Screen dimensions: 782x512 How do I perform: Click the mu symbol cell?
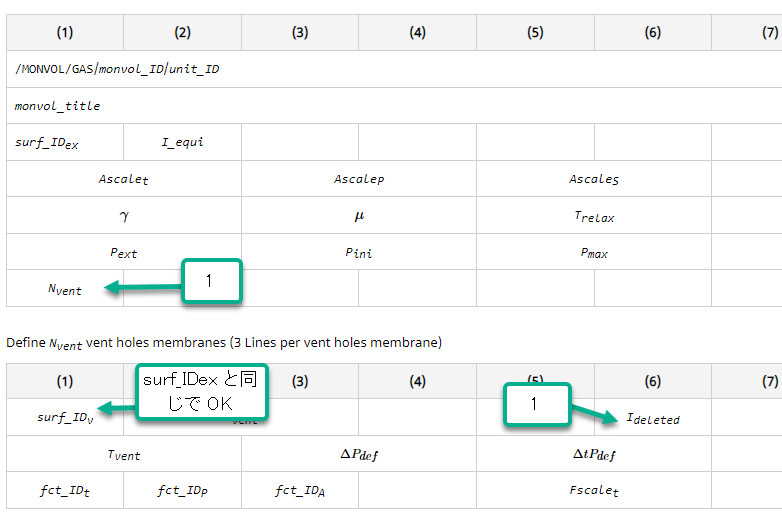(x=359, y=215)
